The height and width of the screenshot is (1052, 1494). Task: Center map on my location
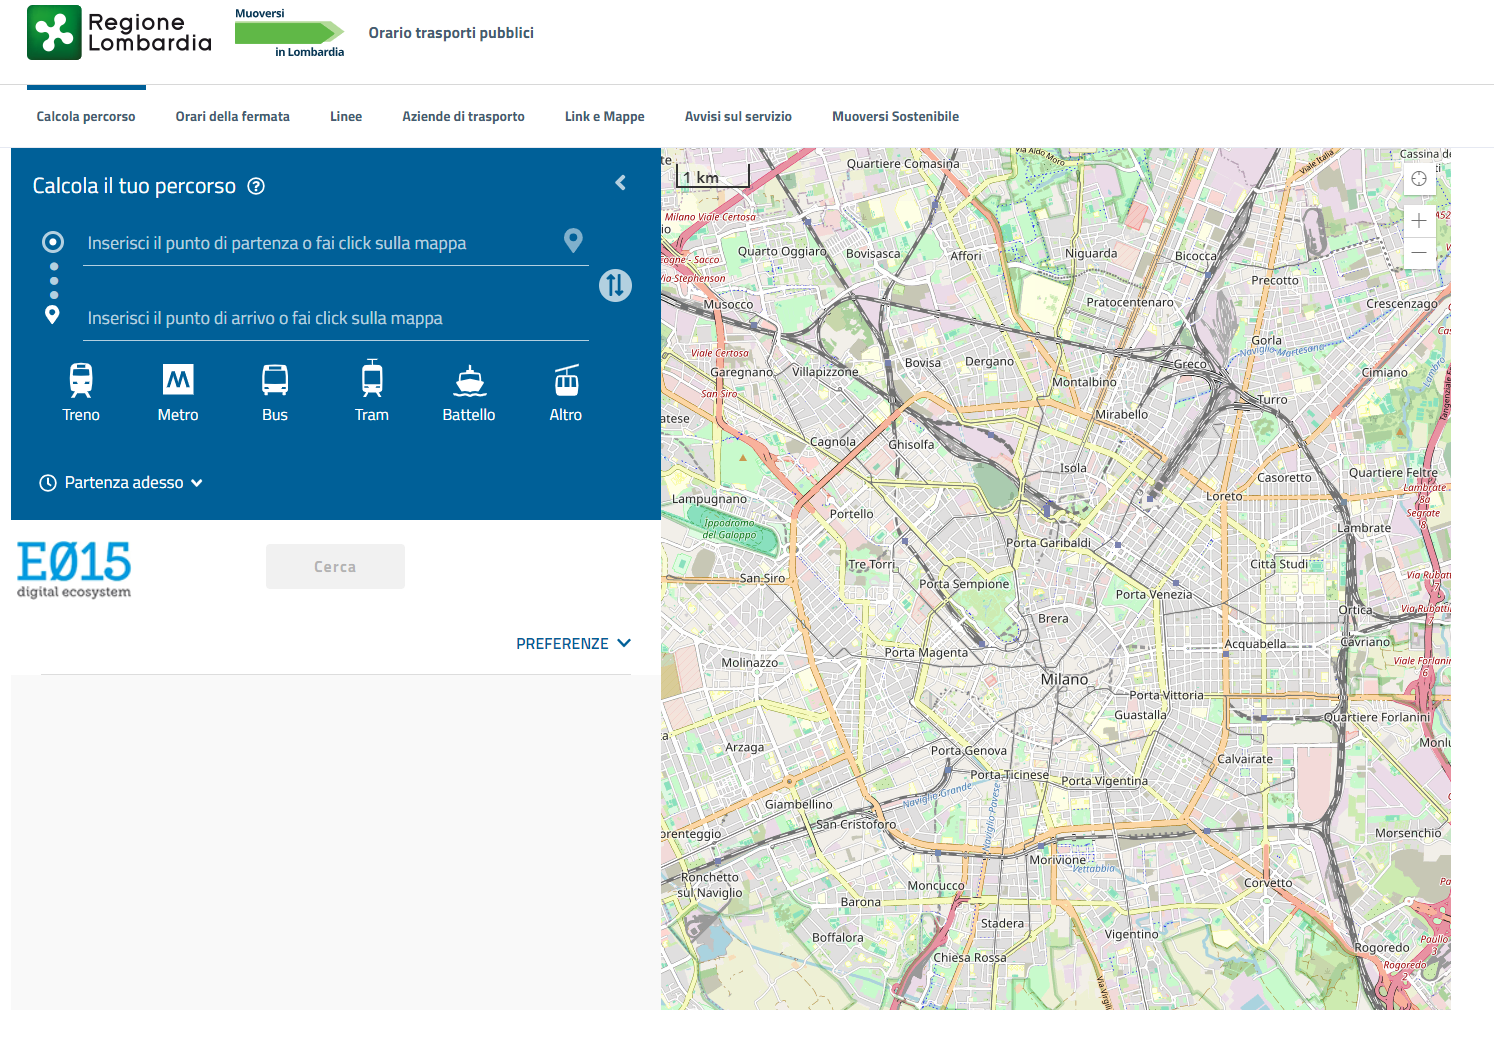(1419, 179)
